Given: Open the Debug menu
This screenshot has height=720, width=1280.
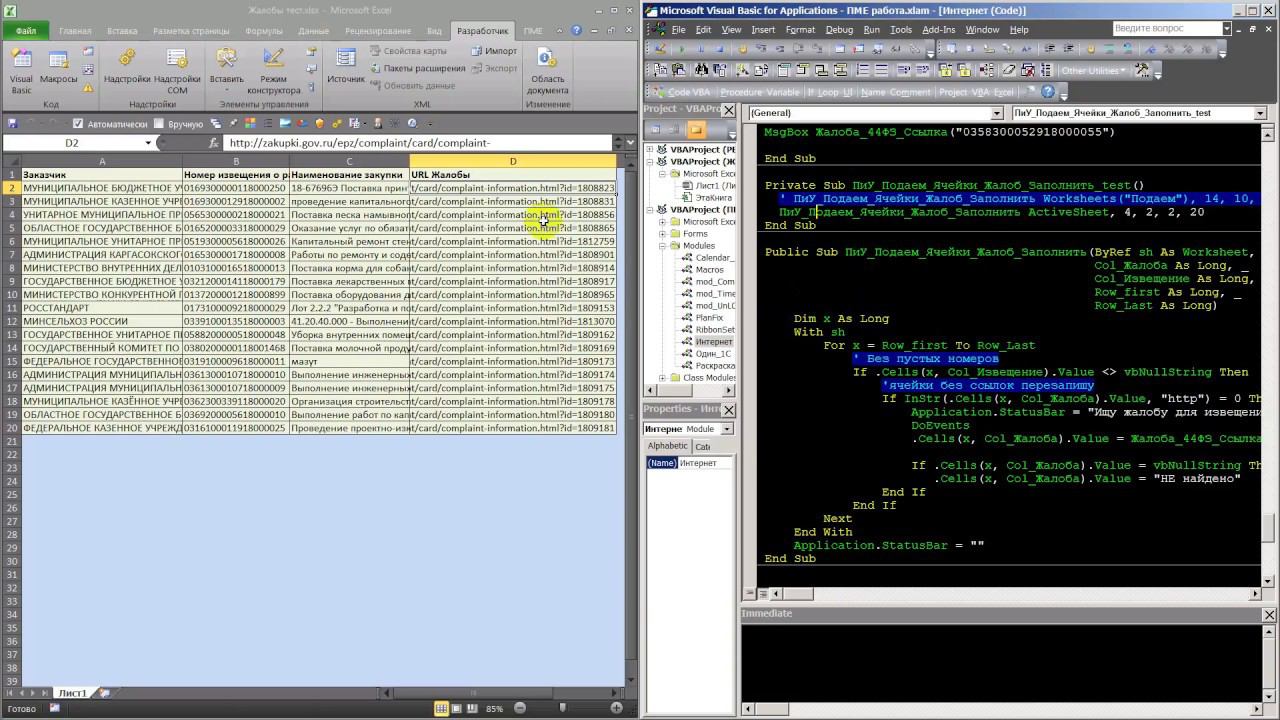Looking at the screenshot, I should coord(839,30).
